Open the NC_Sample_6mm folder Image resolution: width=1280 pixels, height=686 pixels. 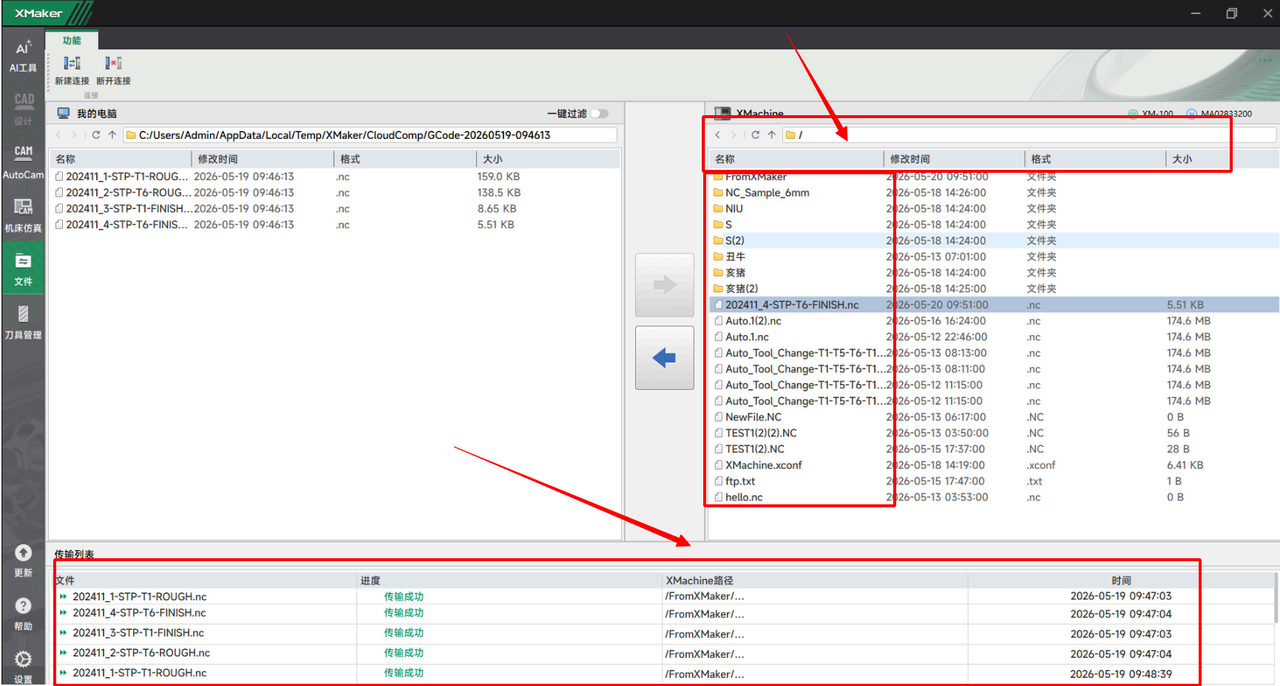click(x=767, y=193)
